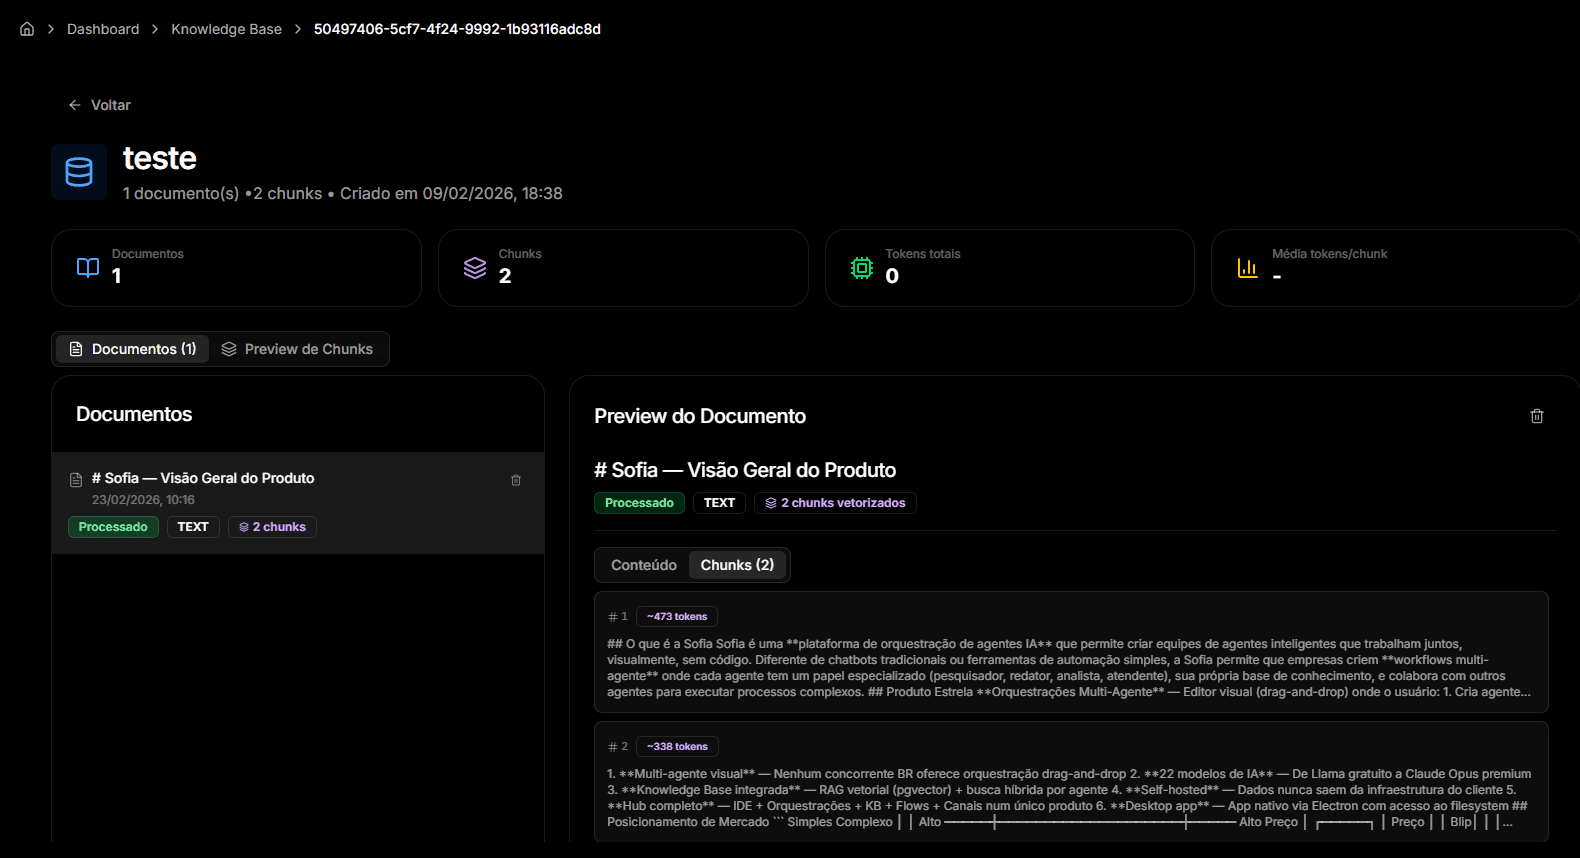
Task: Open Dashboard breadcrumb link
Action: pyautogui.click(x=103, y=29)
